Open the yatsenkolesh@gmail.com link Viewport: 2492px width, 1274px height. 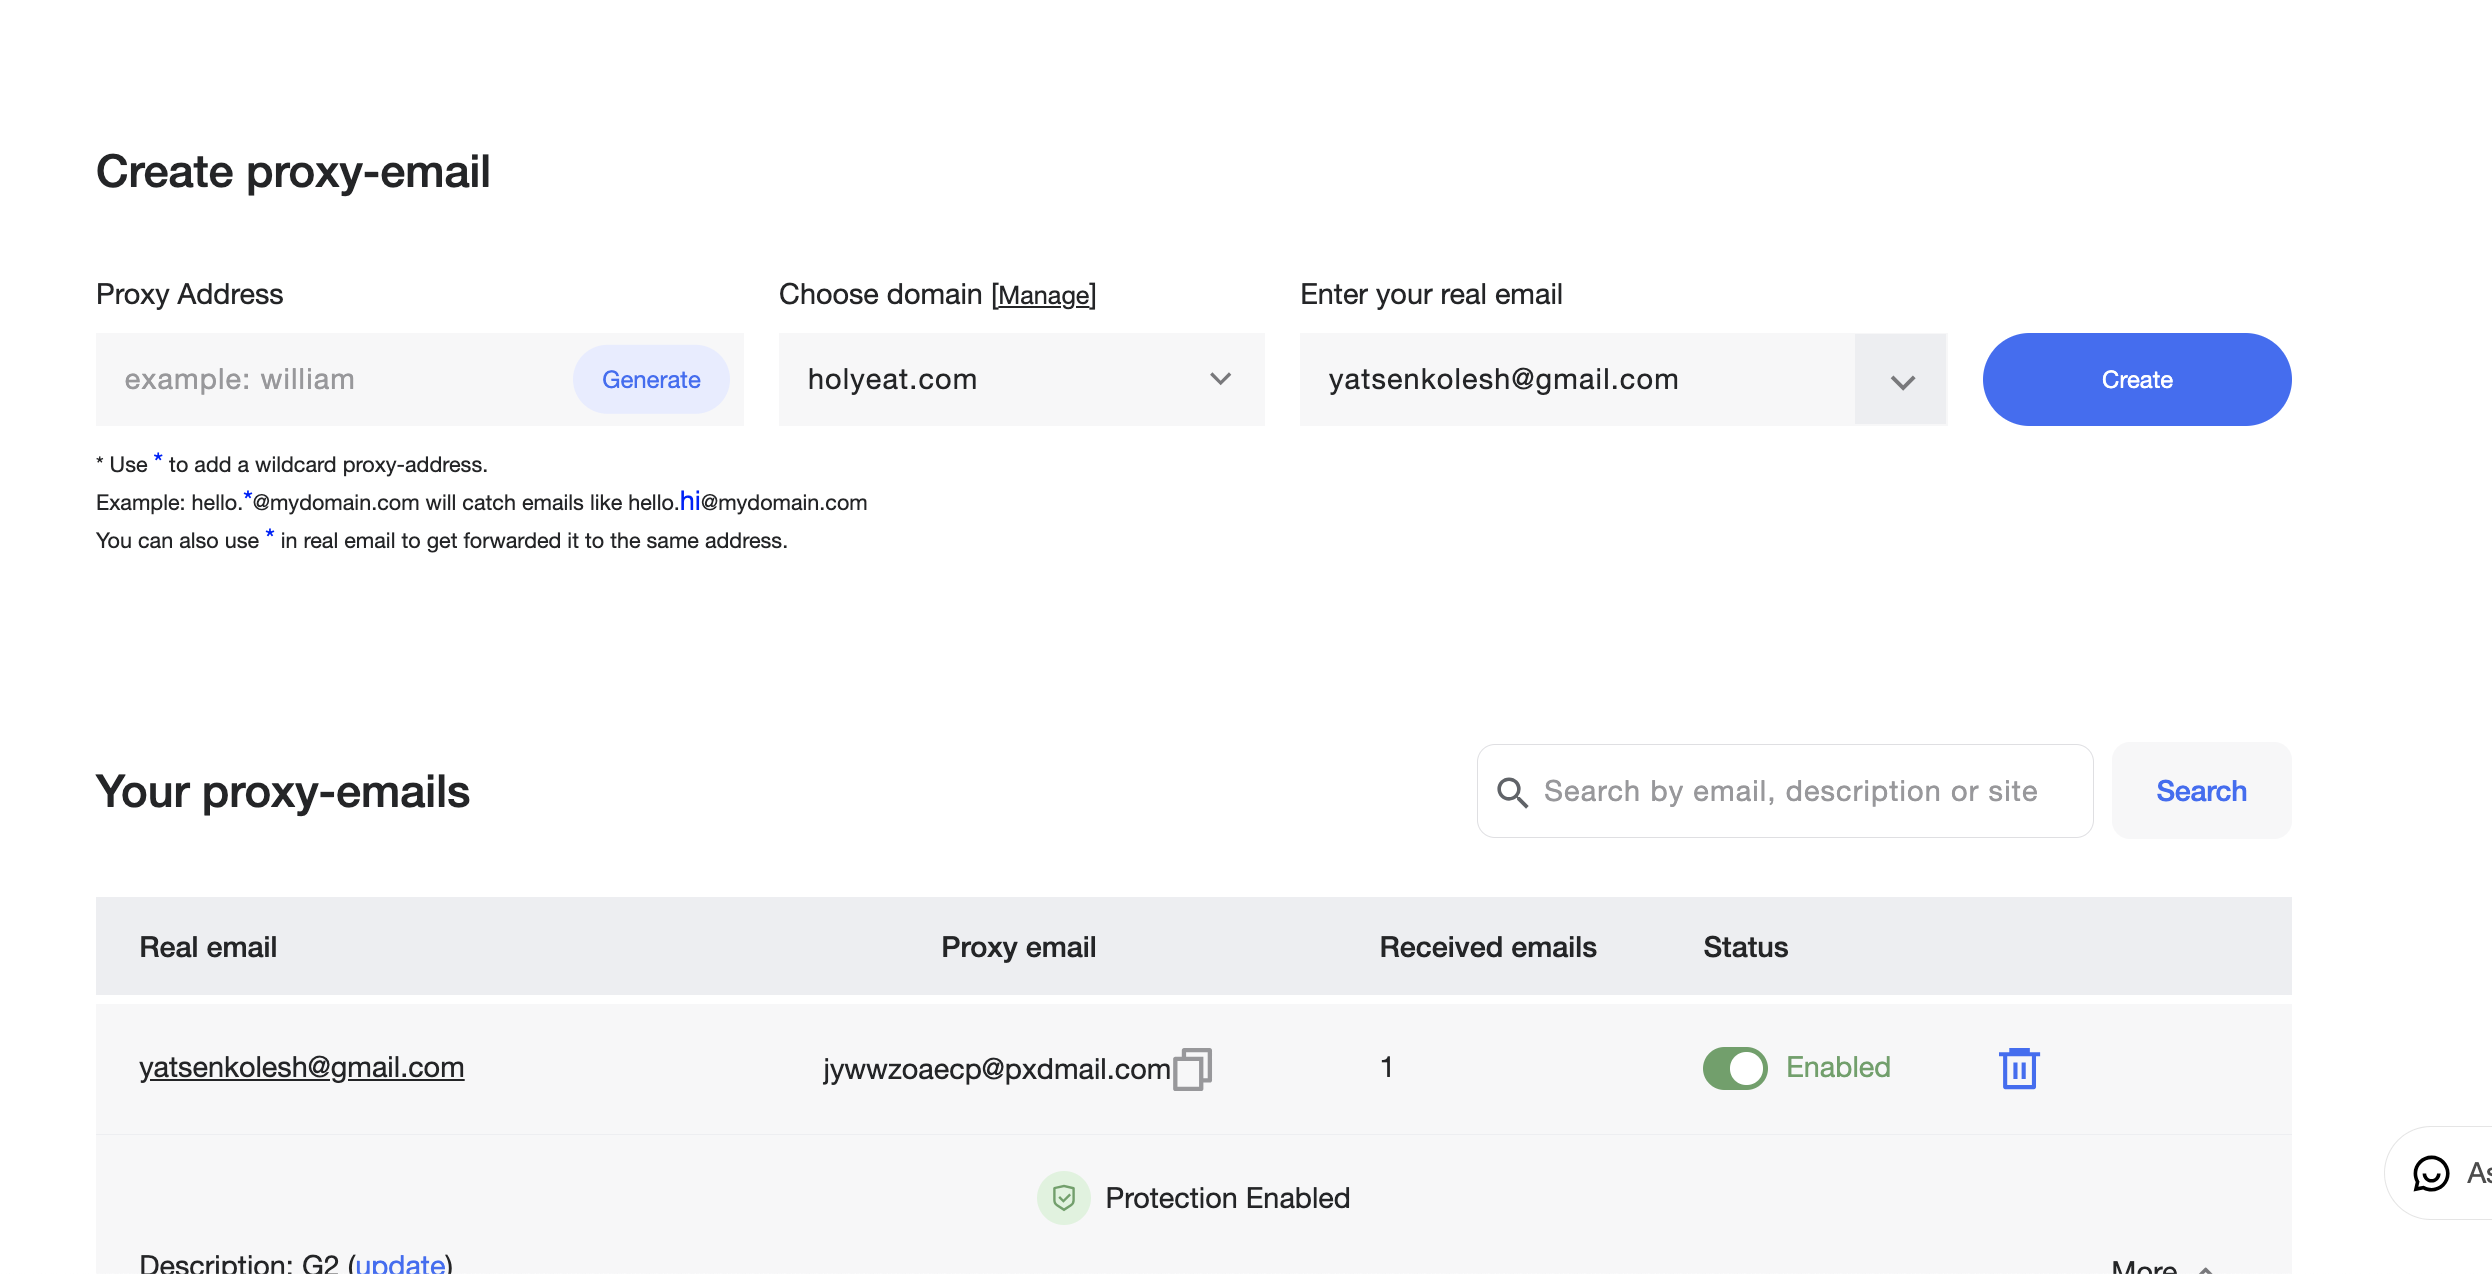pyautogui.click(x=301, y=1067)
